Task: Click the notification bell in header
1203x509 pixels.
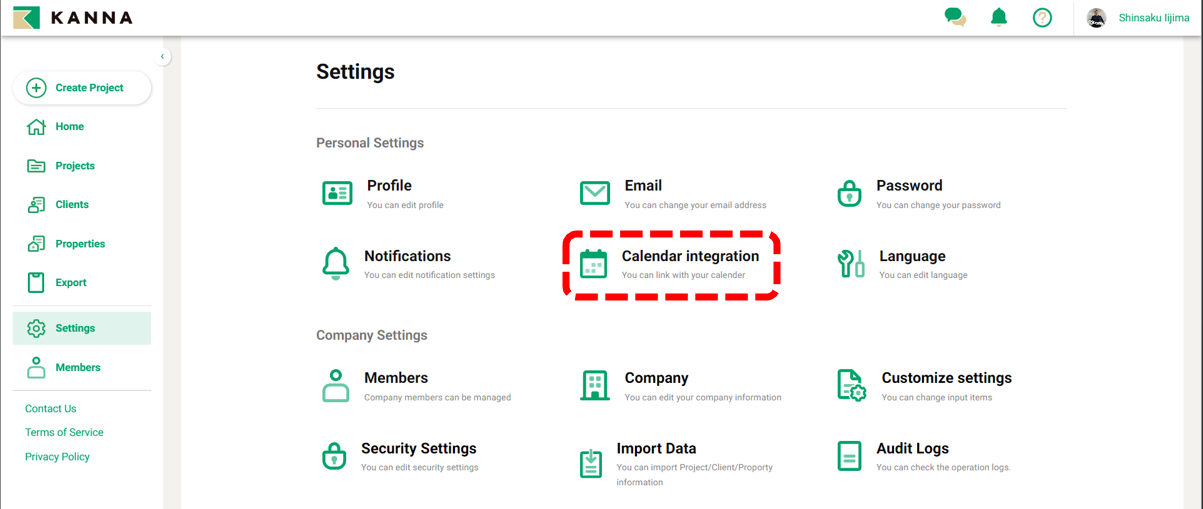Action: [998, 17]
